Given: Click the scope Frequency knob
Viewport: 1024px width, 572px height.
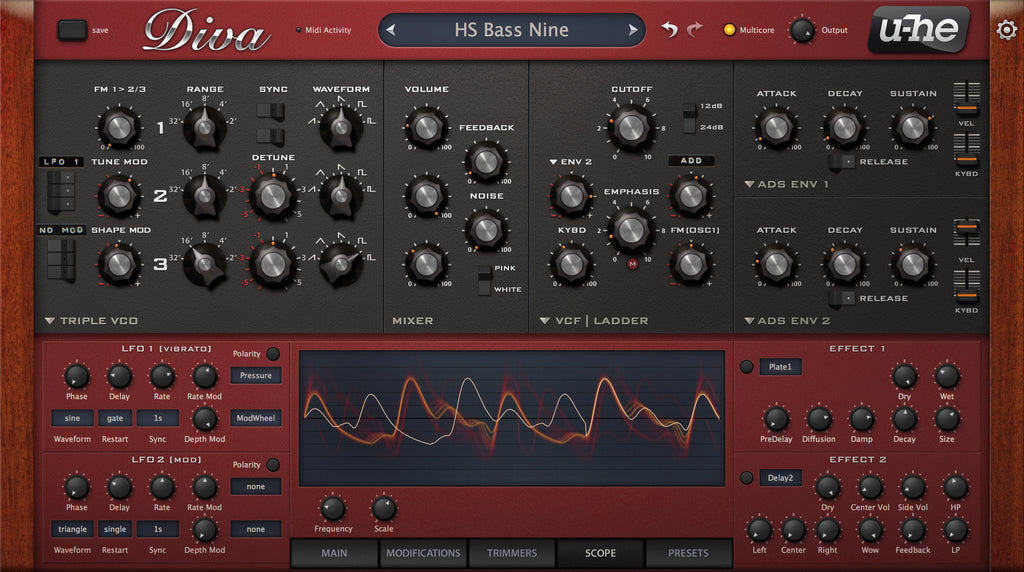Looking at the screenshot, I should pyautogui.click(x=332, y=509).
